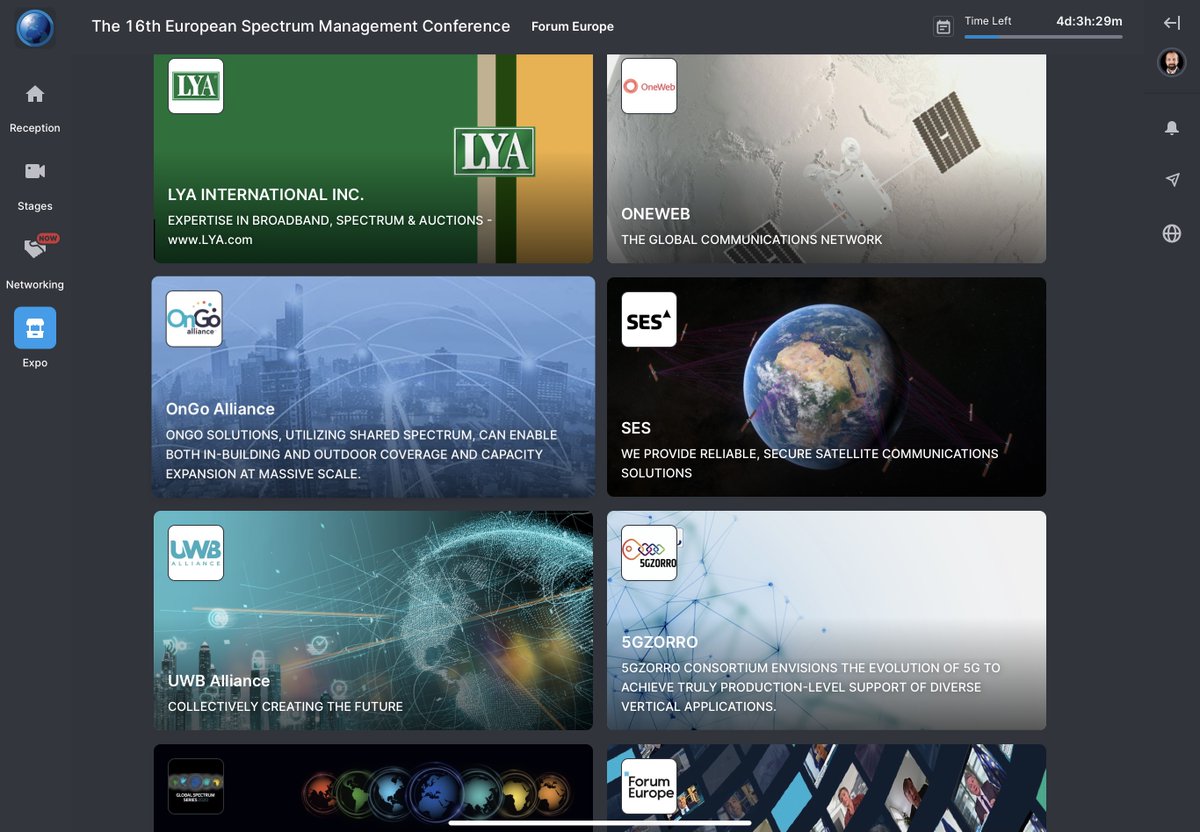Click the Networking label
This screenshot has height=832, width=1200.
click(x=35, y=285)
